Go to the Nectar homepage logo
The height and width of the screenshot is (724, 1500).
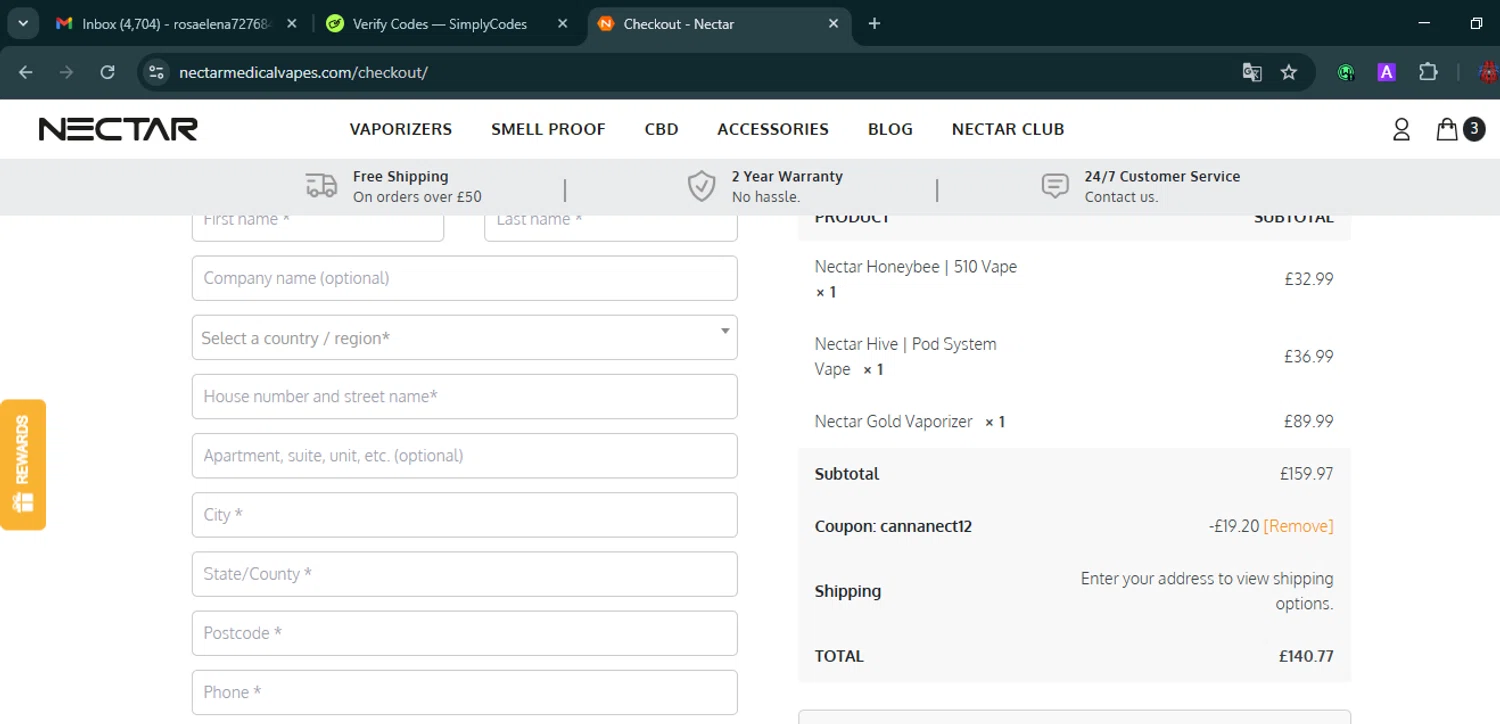[x=118, y=129]
